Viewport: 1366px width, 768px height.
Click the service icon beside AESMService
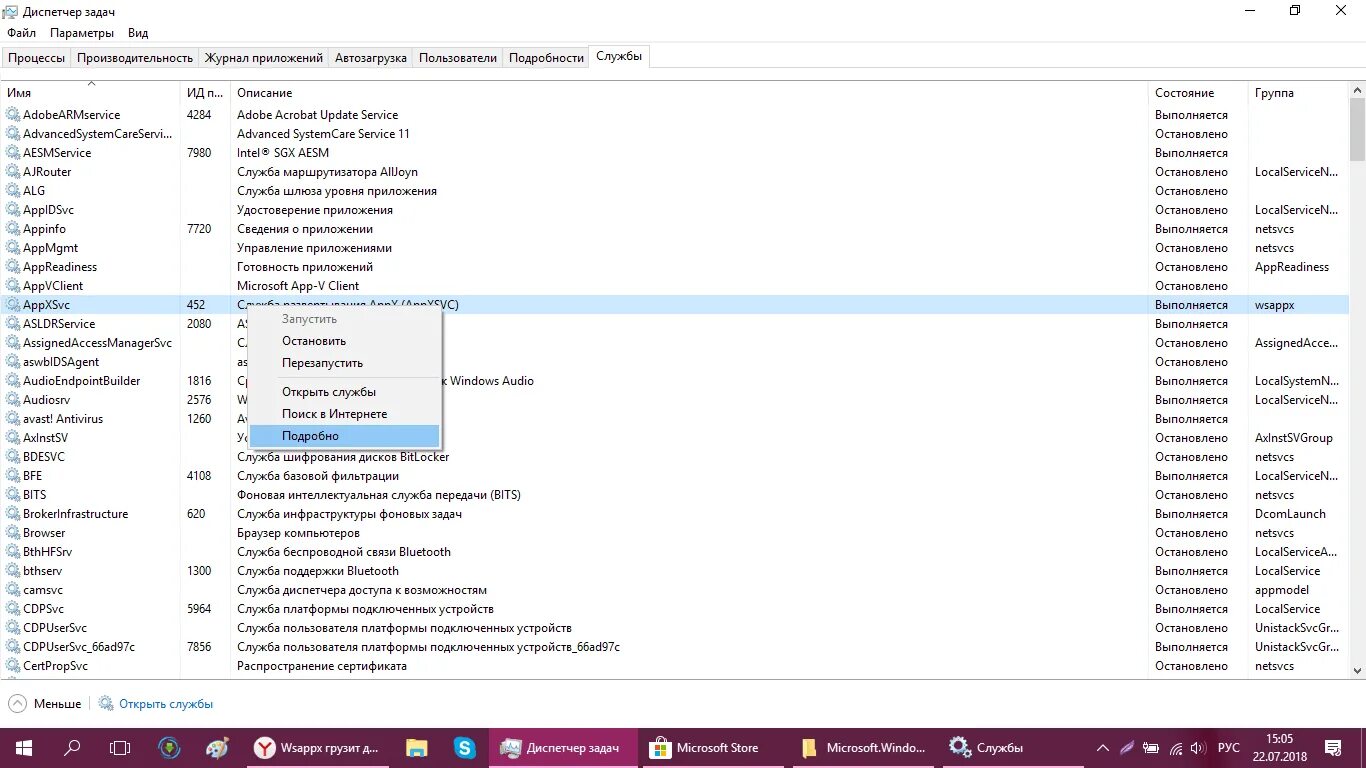coord(13,153)
